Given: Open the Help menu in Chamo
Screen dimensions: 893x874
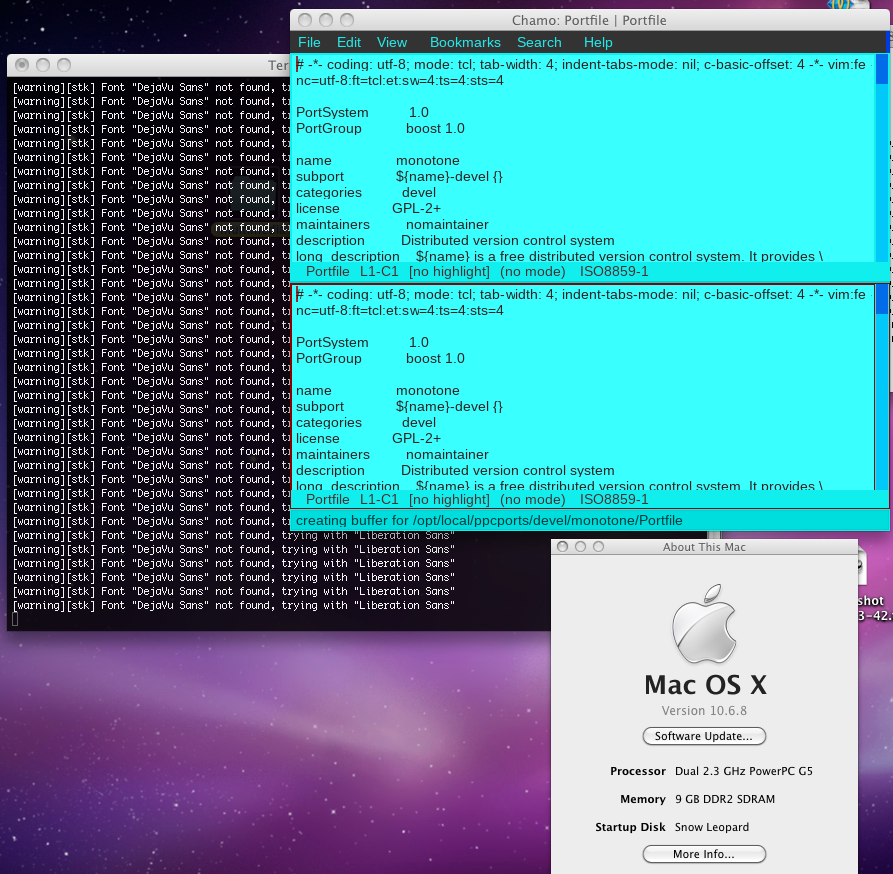Looking at the screenshot, I should (598, 43).
